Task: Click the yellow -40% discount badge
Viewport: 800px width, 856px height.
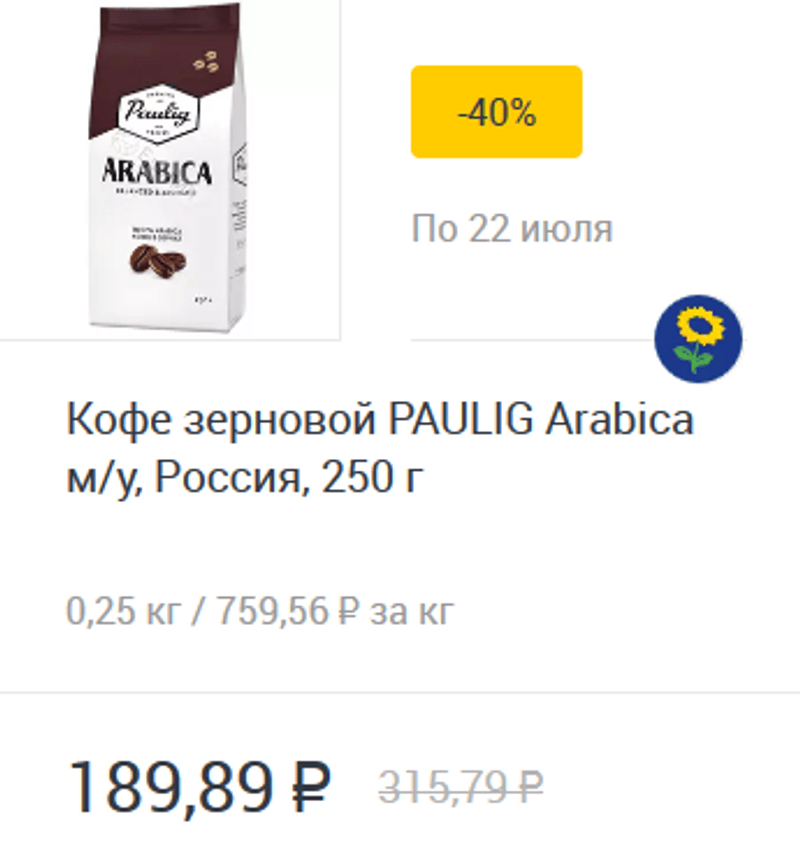Action: click(496, 112)
